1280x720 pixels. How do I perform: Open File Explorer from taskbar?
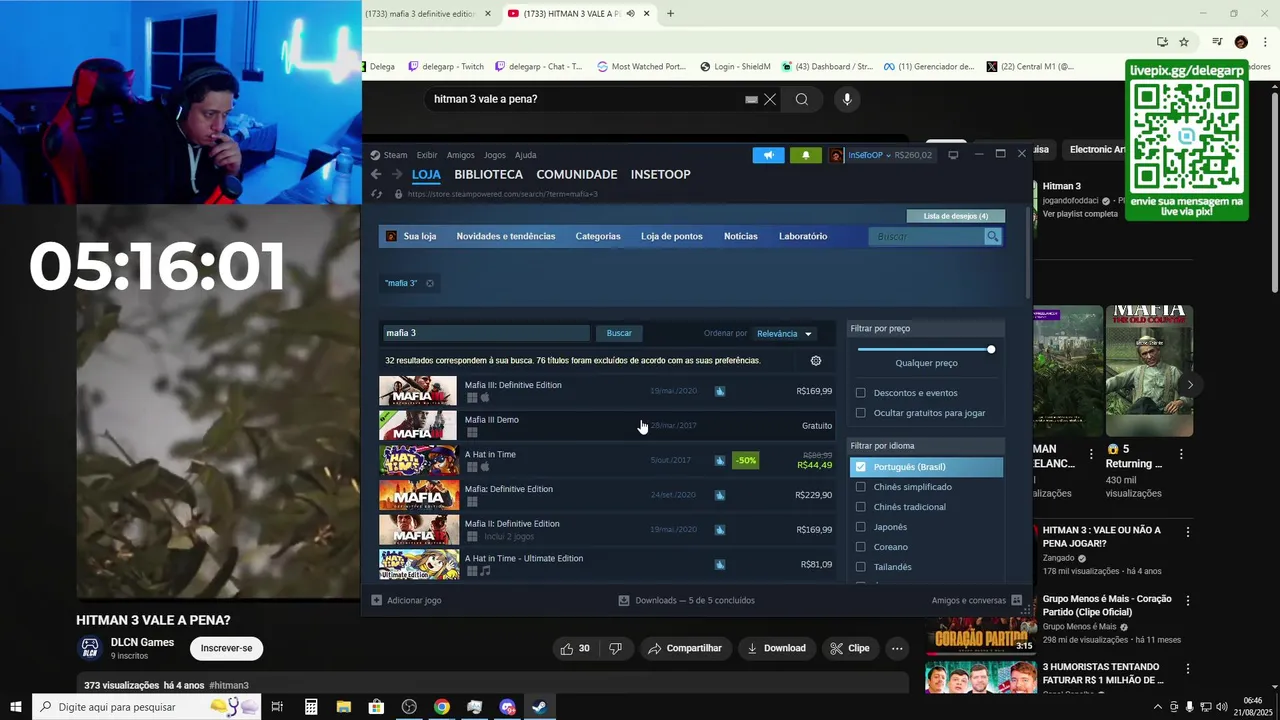click(x=343, y=707)
